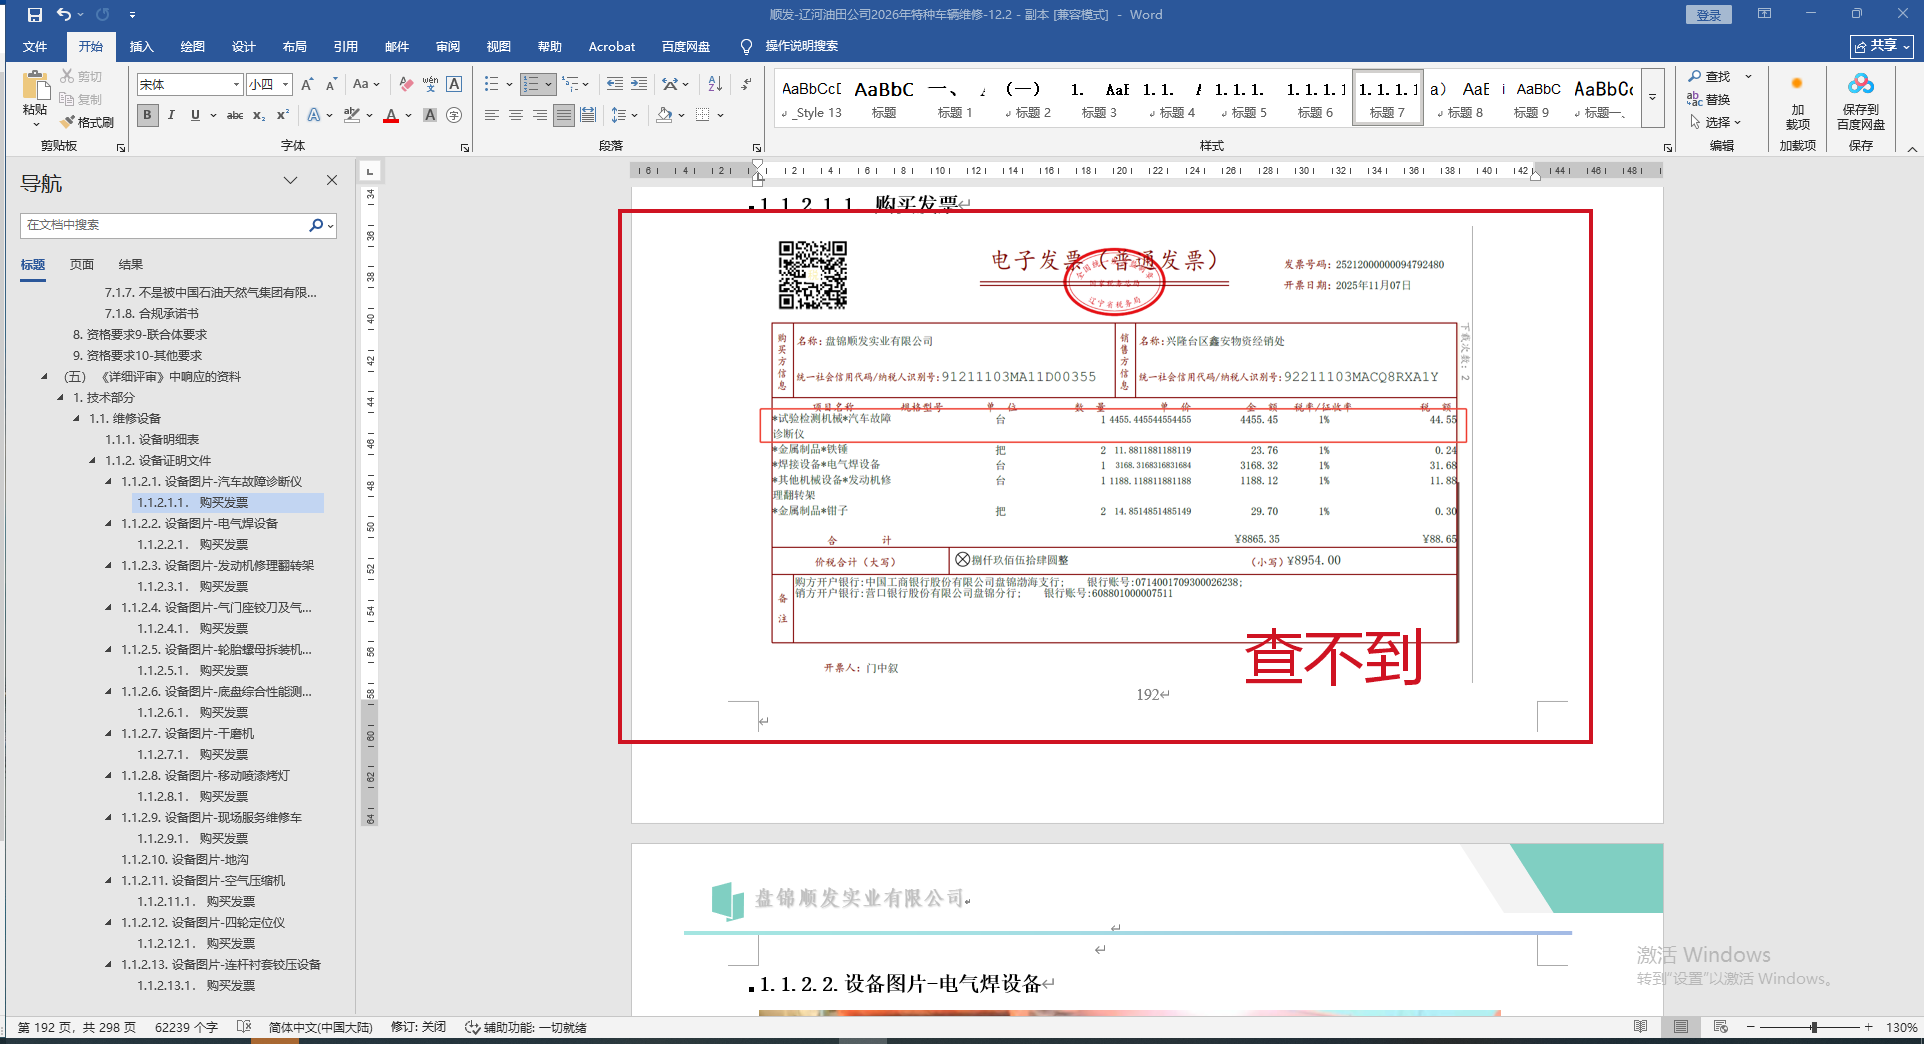Open the Pages (页面) tab in navigation pane
The width and height of the screenshot is (1924, 1044).
(x=82, y=265)
